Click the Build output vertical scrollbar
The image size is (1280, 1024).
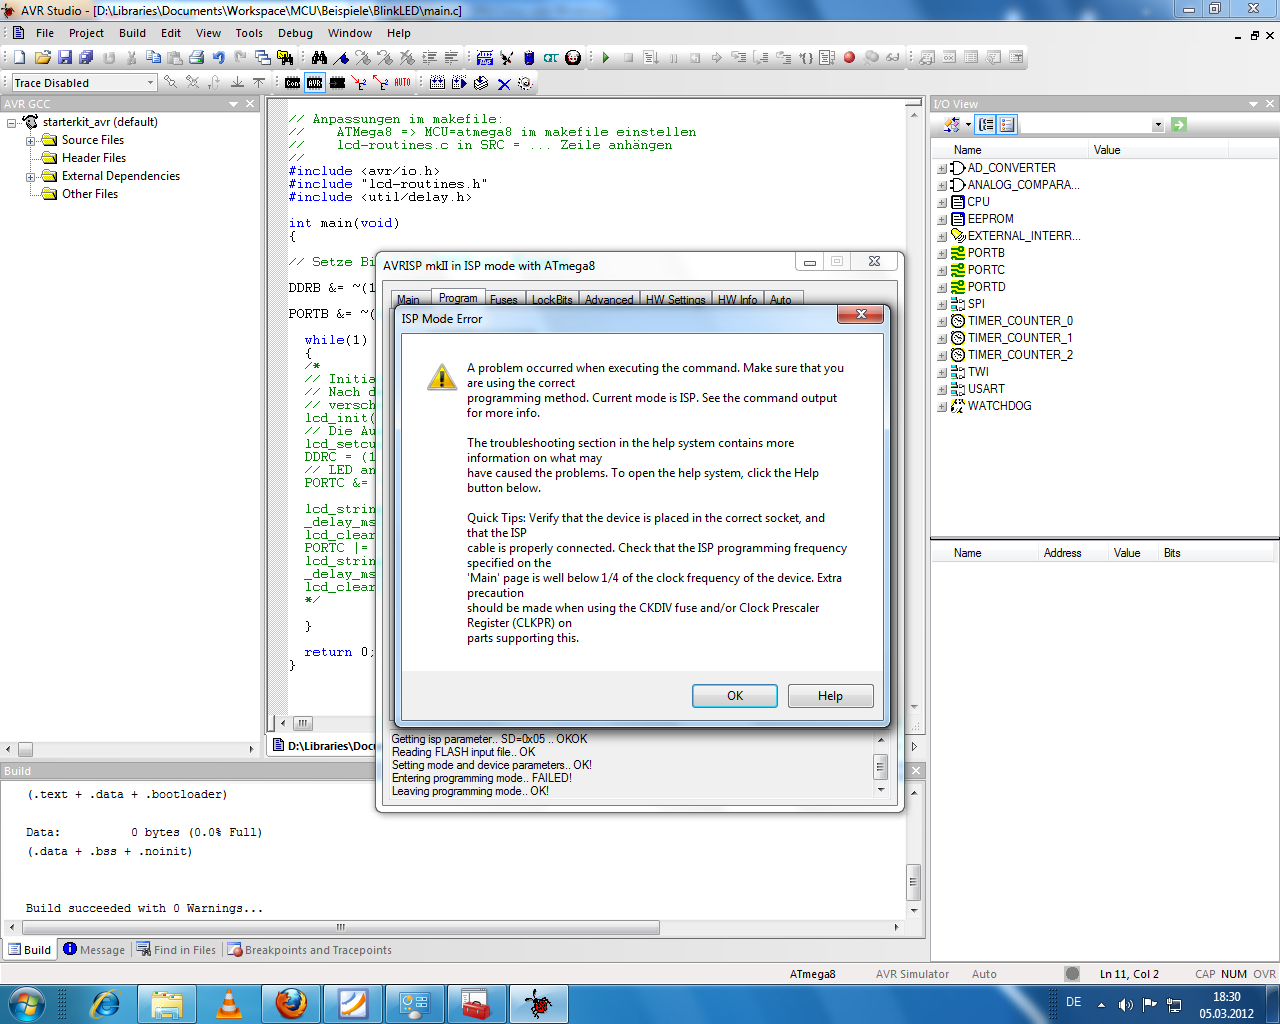tap(913, 851)
